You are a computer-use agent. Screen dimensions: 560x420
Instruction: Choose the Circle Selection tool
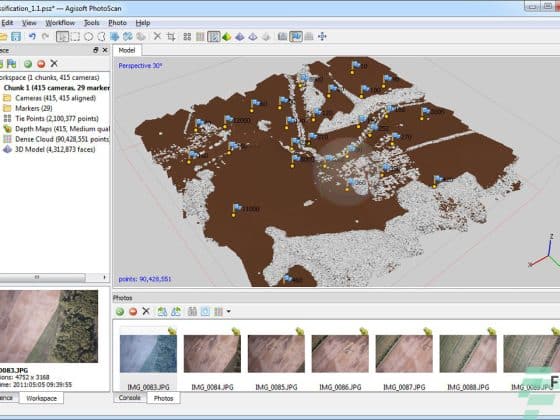89,36
